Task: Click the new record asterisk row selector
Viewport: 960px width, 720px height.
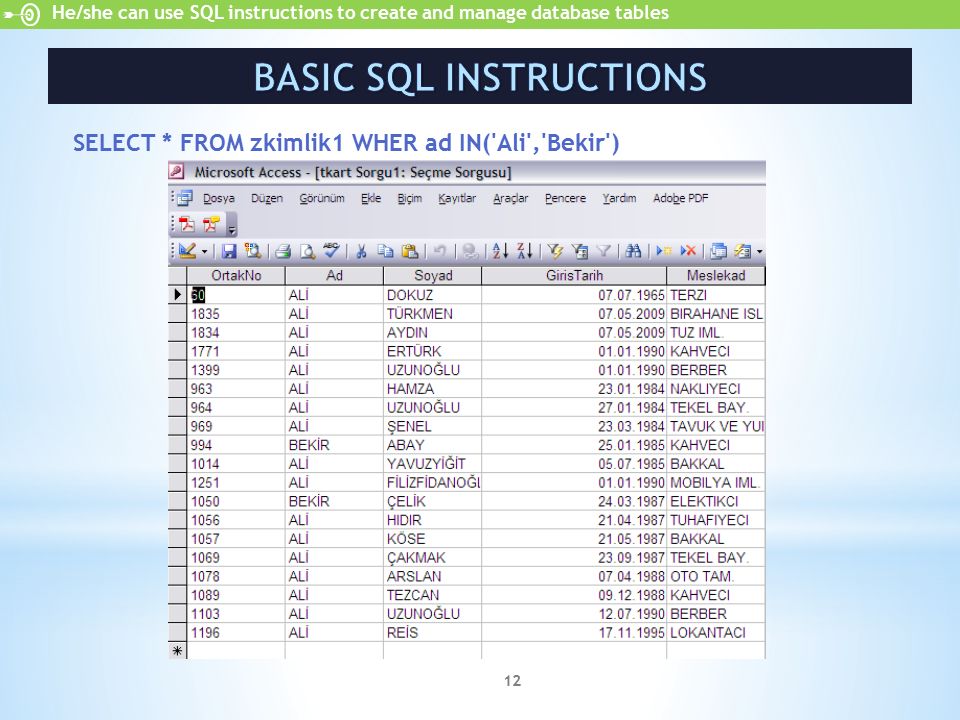Action: coord(178,651)
